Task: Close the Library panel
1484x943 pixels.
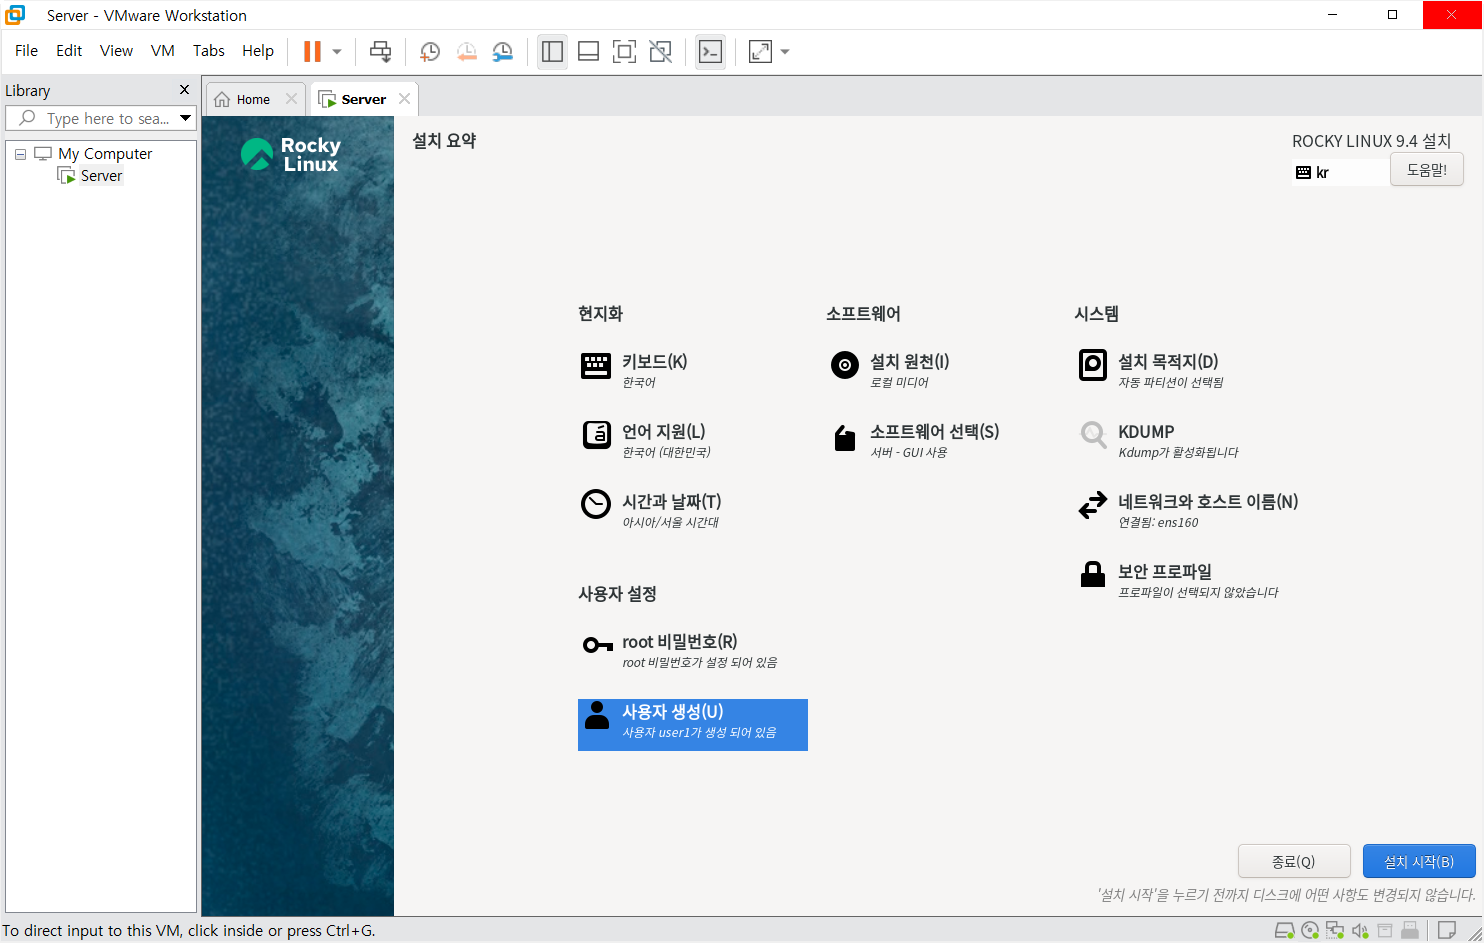Action: click(184, 90)
